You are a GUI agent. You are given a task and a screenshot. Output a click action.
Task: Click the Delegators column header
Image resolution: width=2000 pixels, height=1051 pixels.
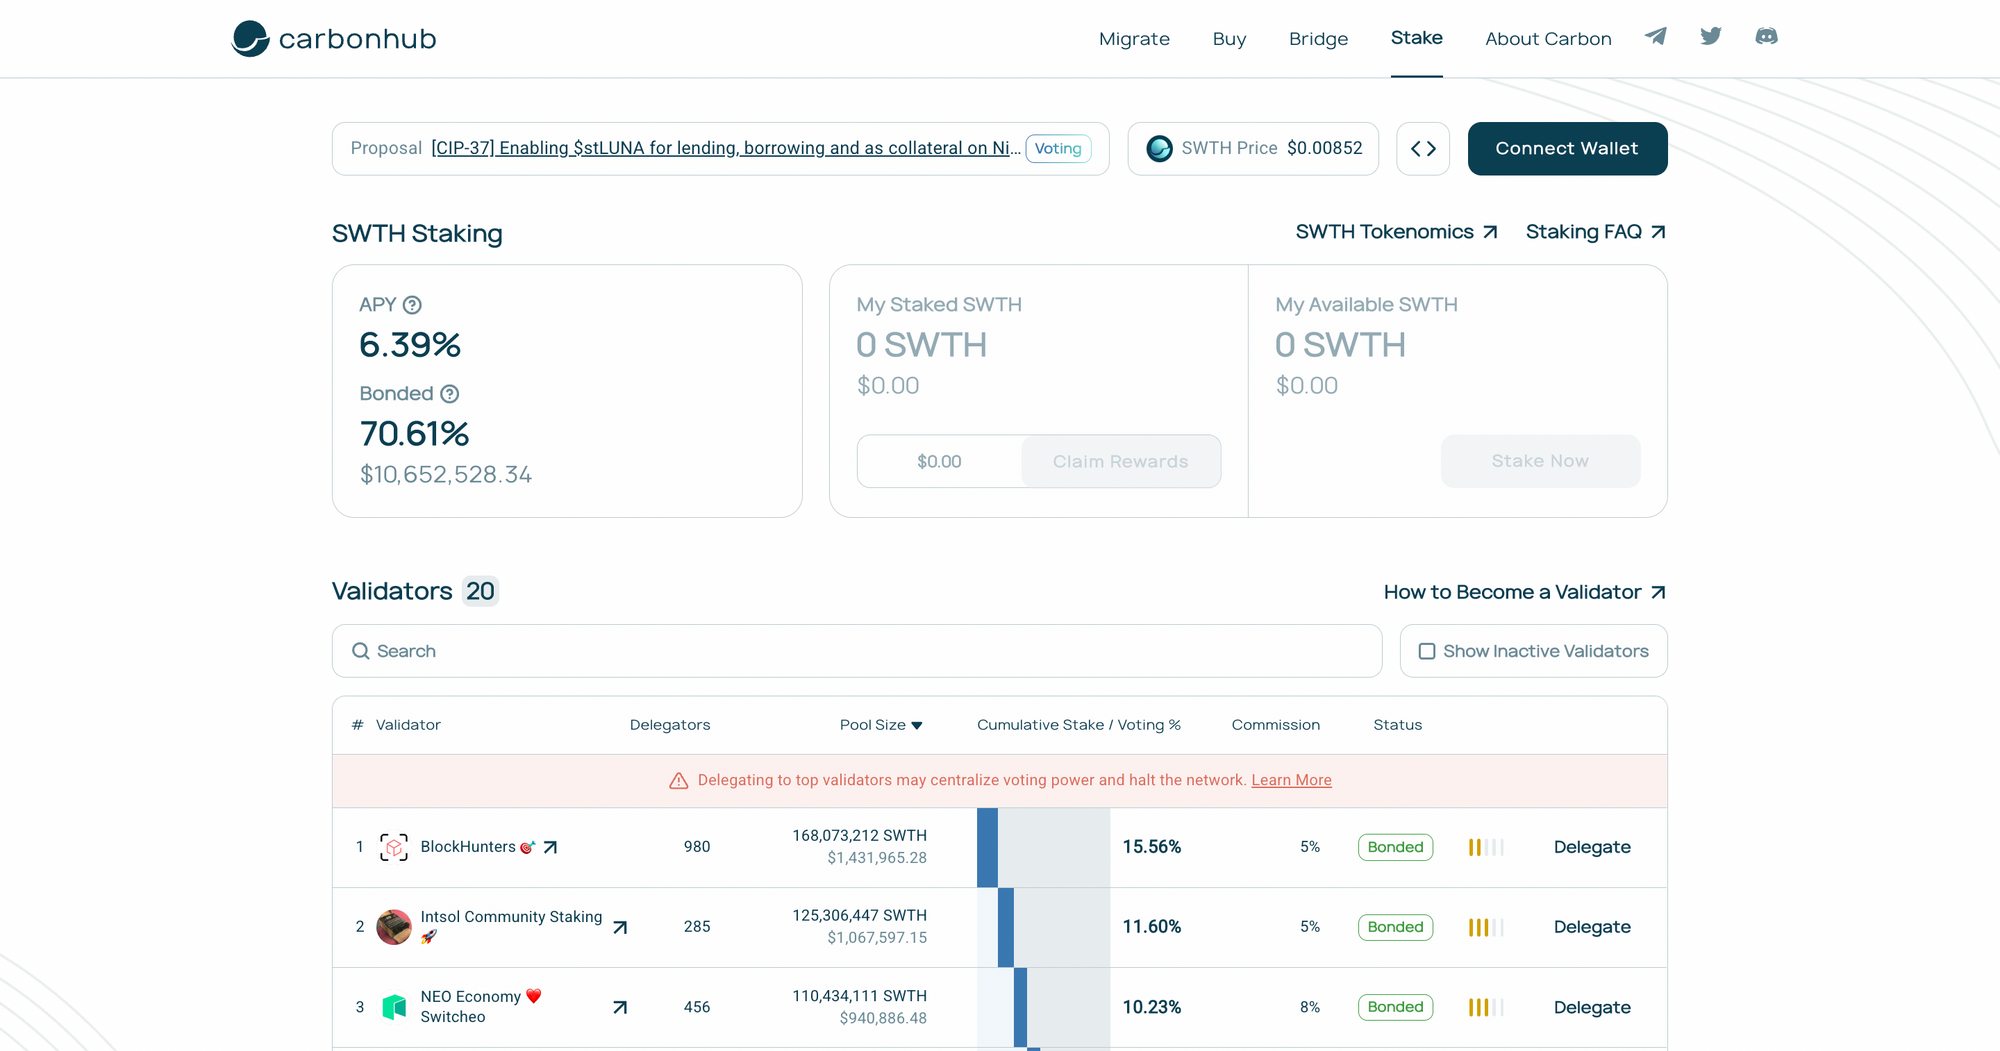670,725
